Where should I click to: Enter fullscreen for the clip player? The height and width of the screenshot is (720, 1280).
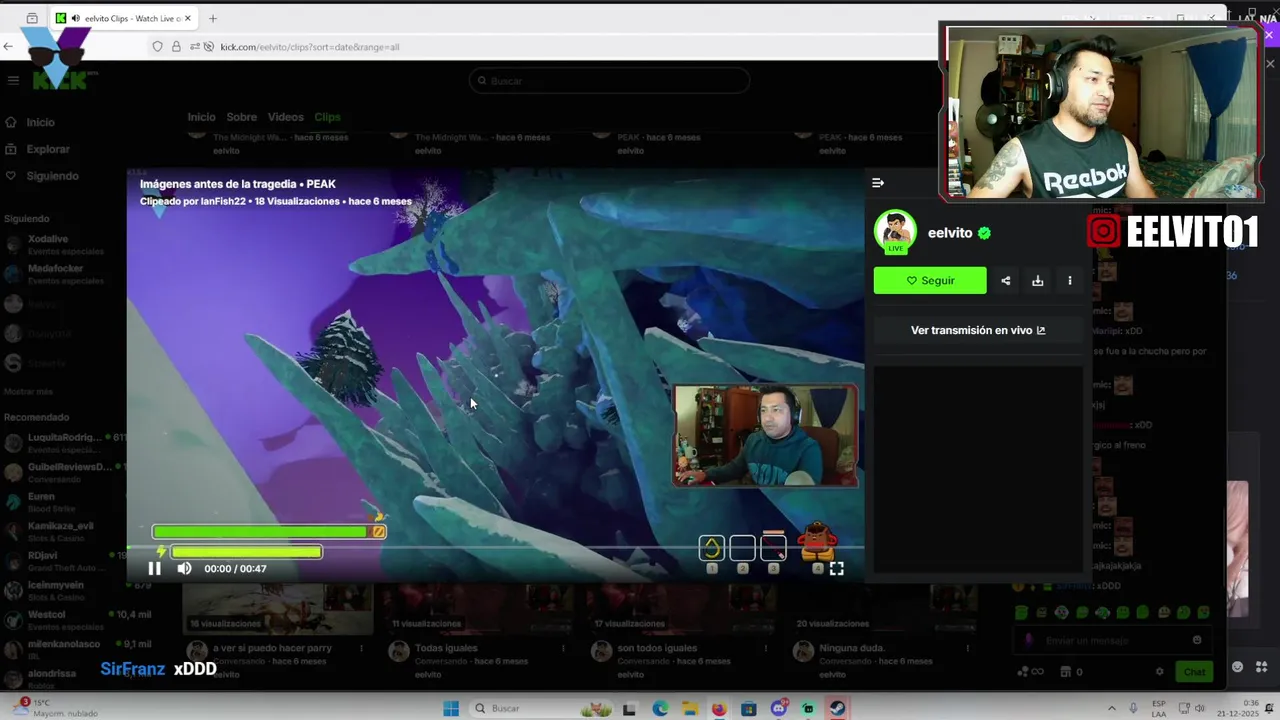coord(836,568)
